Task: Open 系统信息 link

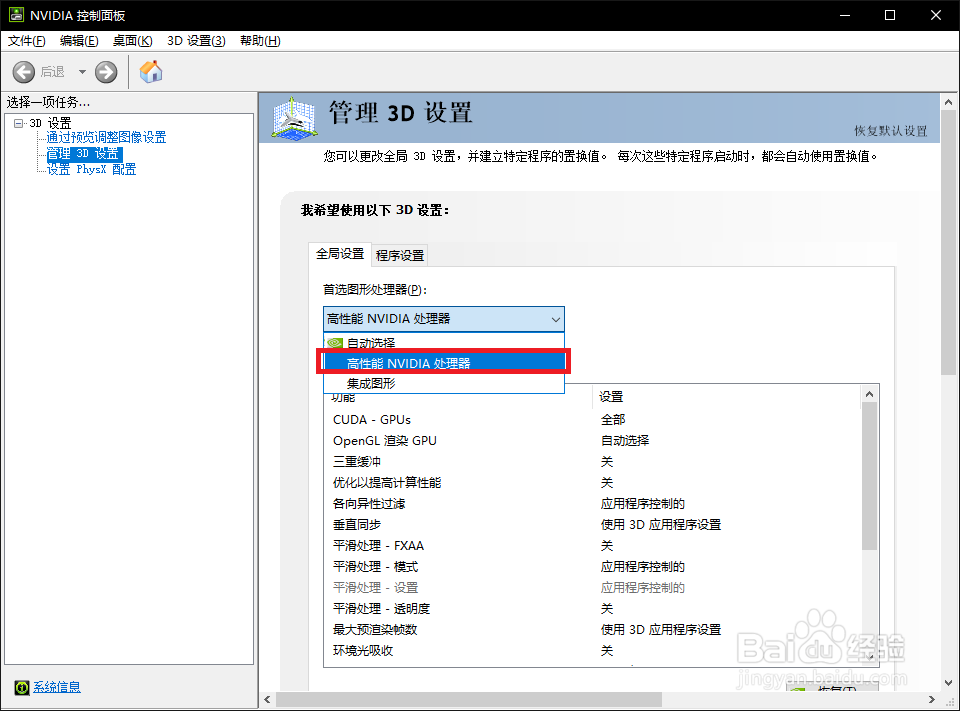Action: [57, 687]
